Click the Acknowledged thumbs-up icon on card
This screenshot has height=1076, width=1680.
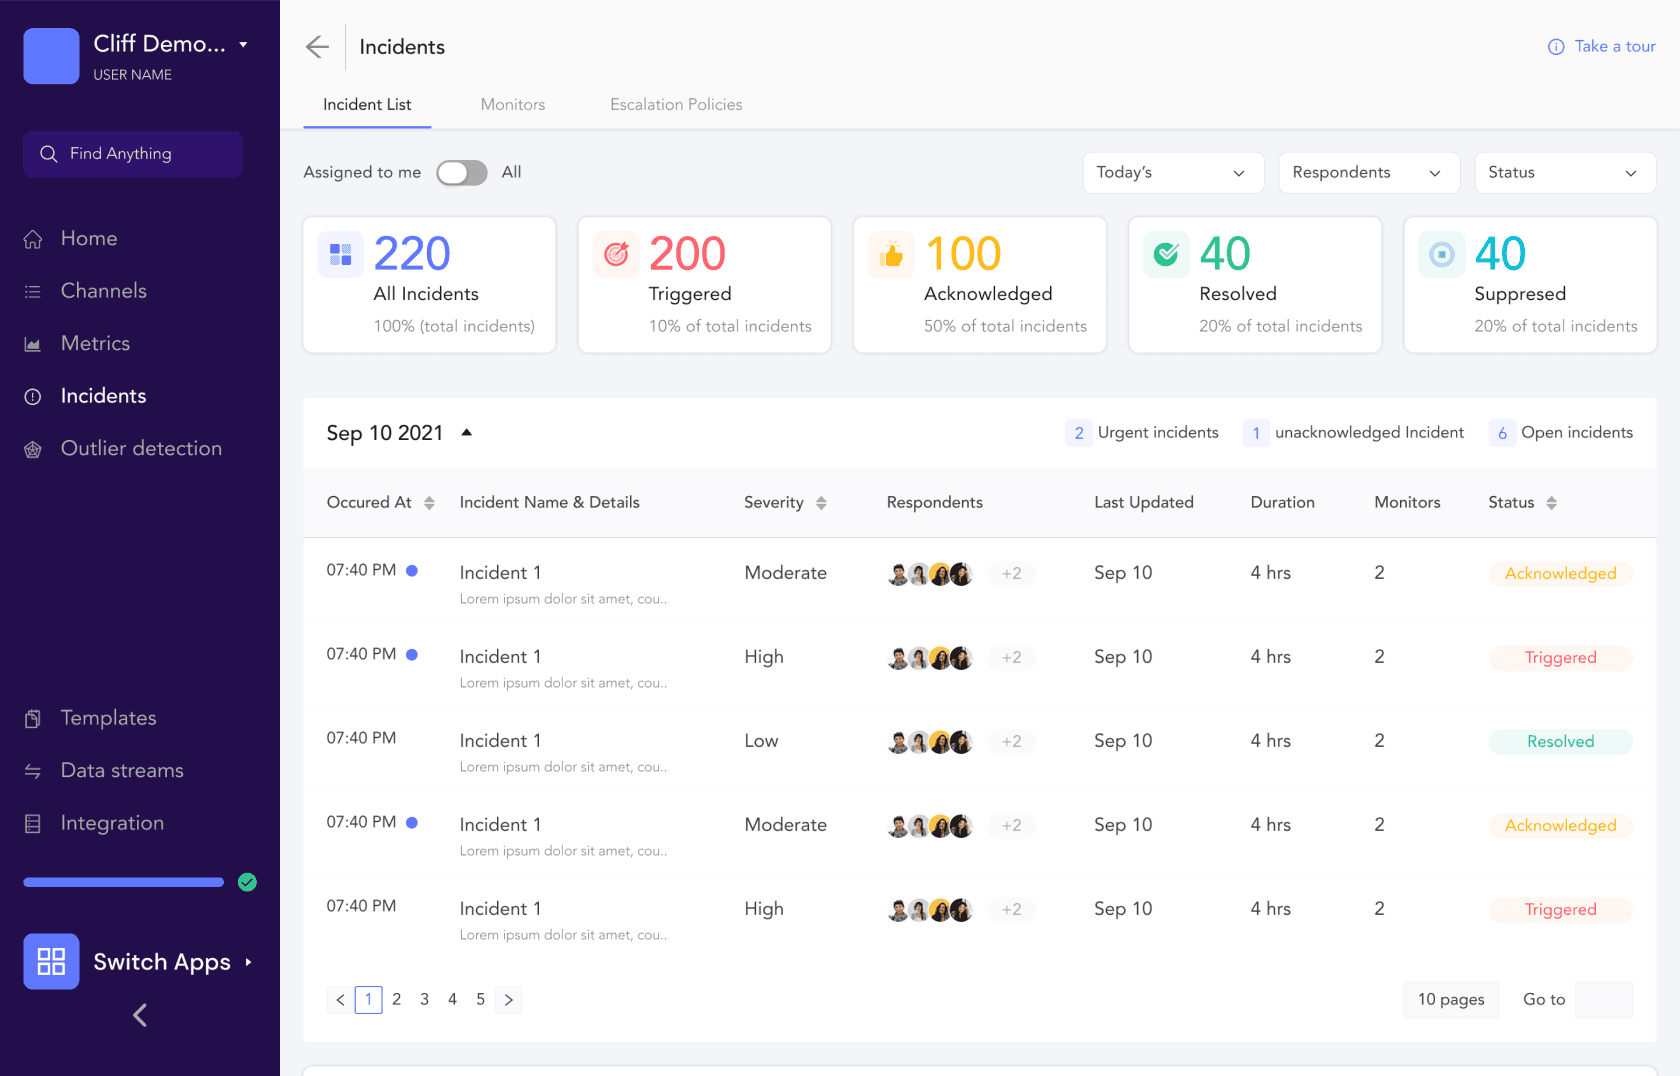pyautogui.click(x=891, y=254)
